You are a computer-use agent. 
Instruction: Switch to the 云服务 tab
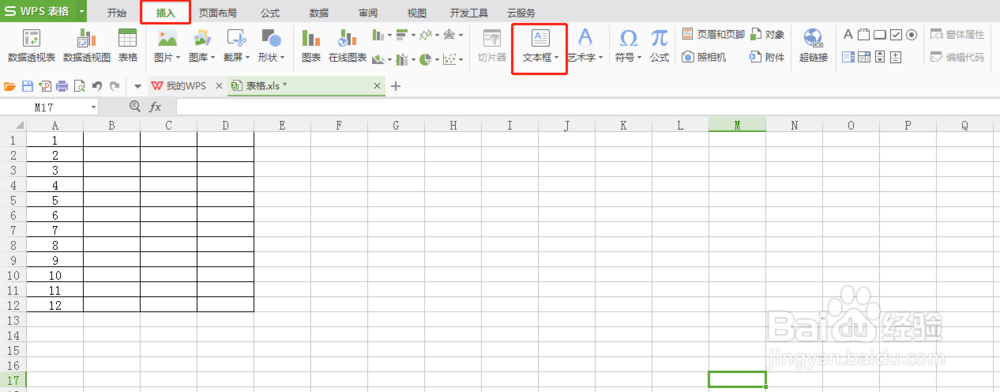(x=521, y=13)
